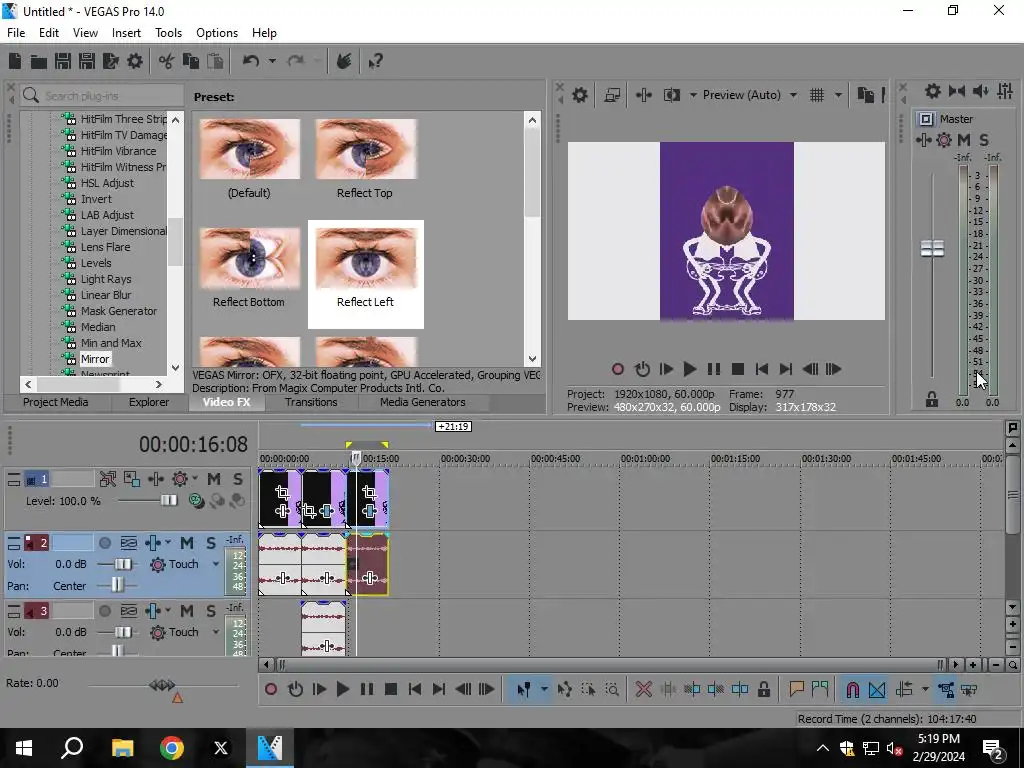Open the Insert menu
Screen dimensions: 1024x768
[126, 33]
